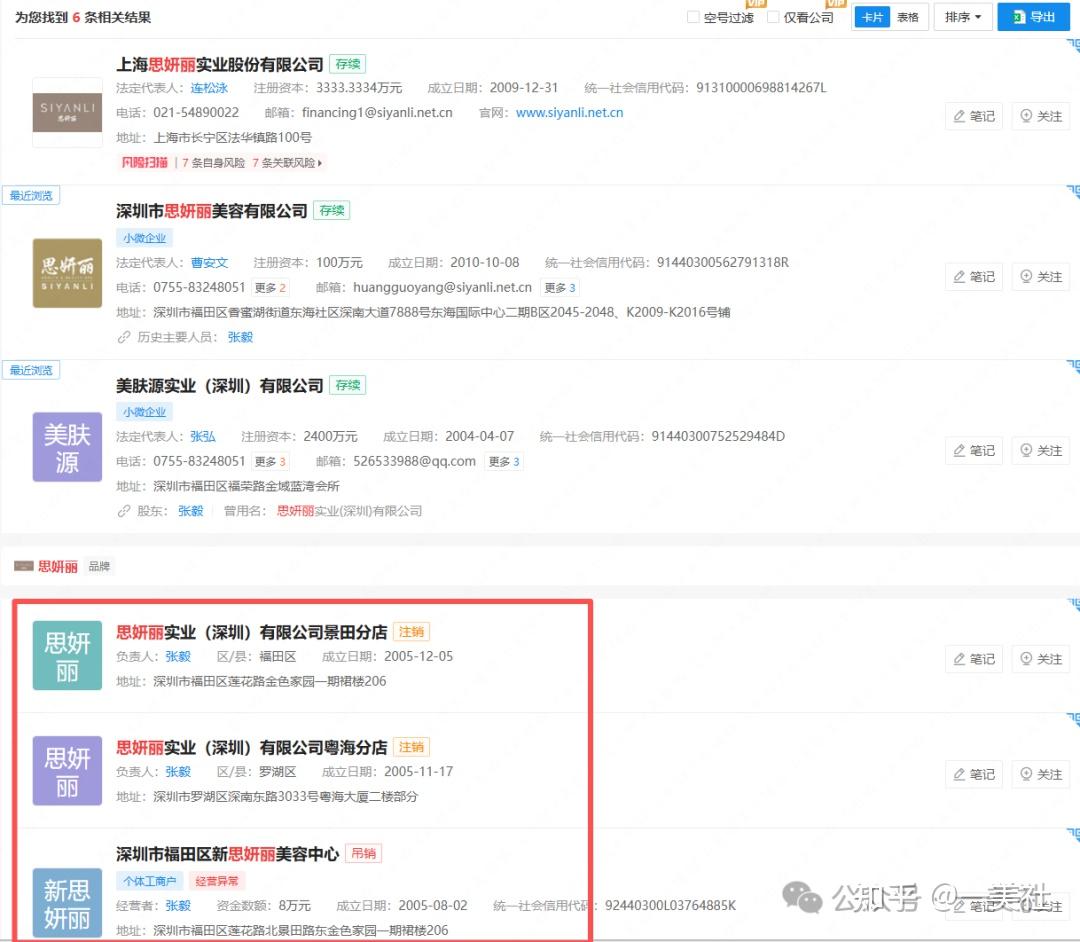Open the 排序 sort dropdown
This screenshot has height=942, width=1080.
[963, 17]
